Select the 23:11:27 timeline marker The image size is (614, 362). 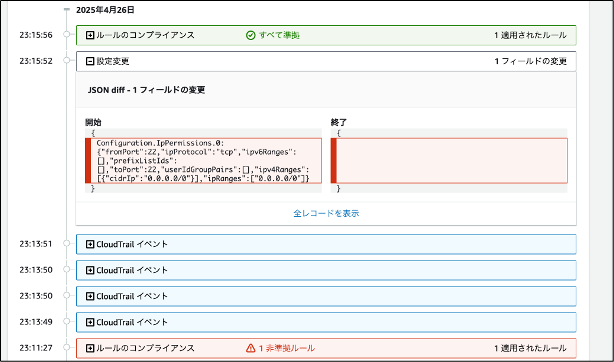click(x=67, y=347)
